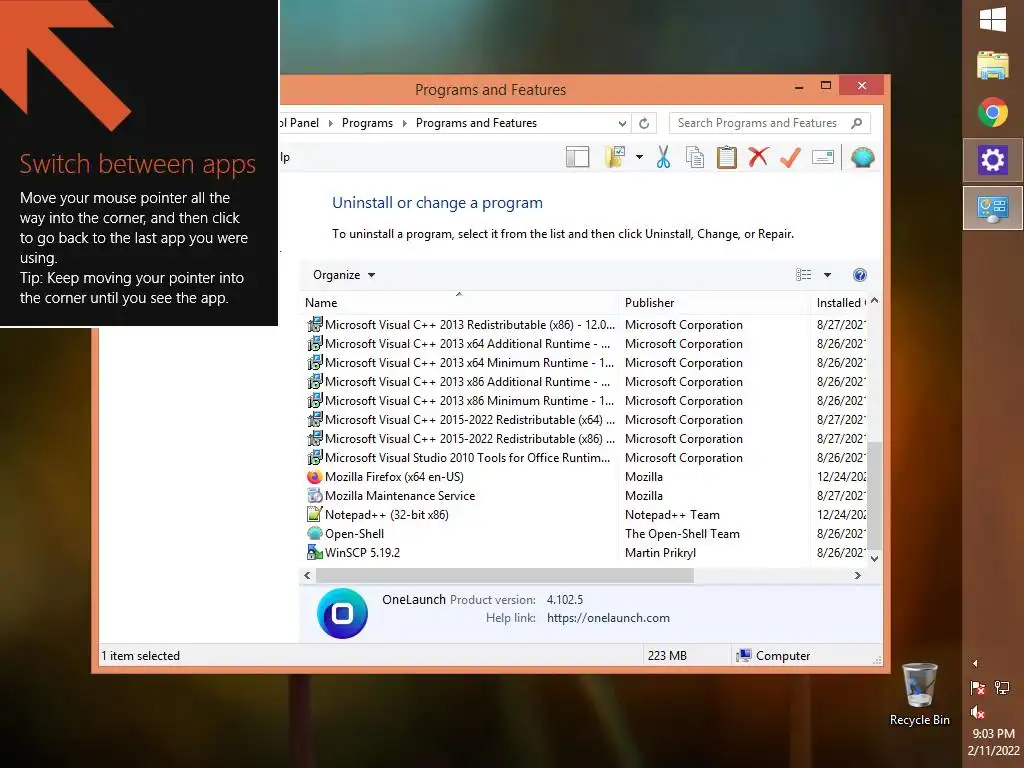
Task: Click the vertical scrollbar thumb in the list
Action: pyautogui.click(x=874, y=496)
